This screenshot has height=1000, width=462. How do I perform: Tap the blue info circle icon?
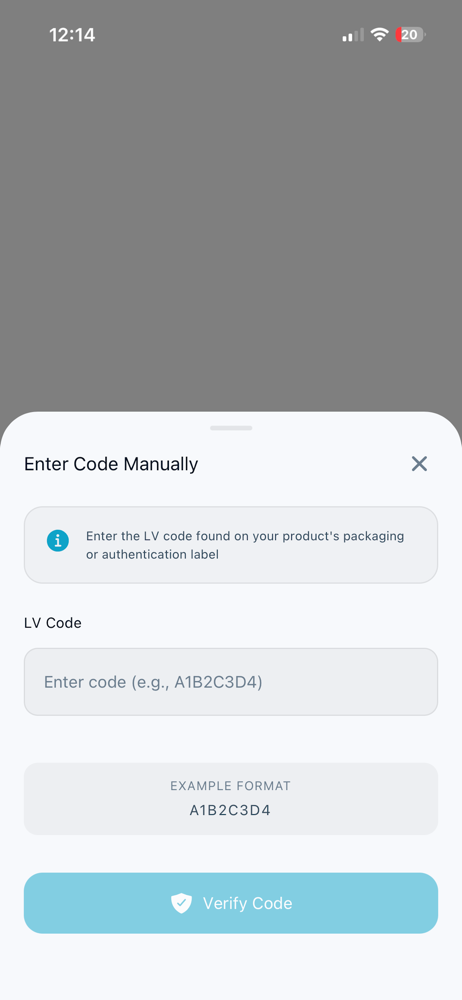pos(57,541)
